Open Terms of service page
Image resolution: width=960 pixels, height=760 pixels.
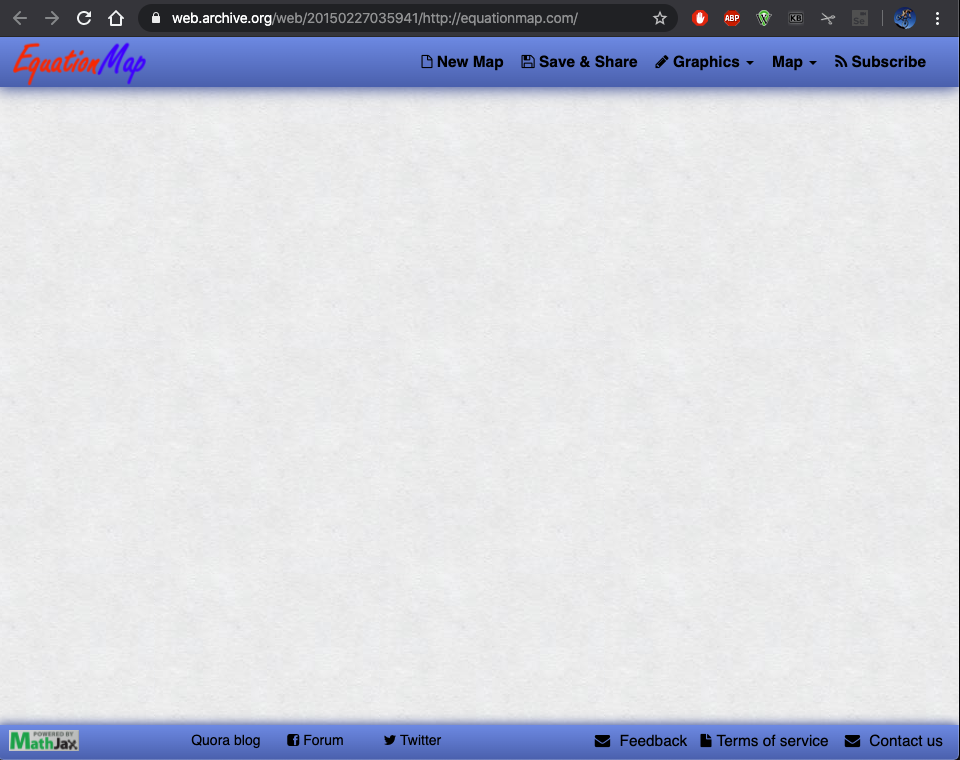coord(764,741)
